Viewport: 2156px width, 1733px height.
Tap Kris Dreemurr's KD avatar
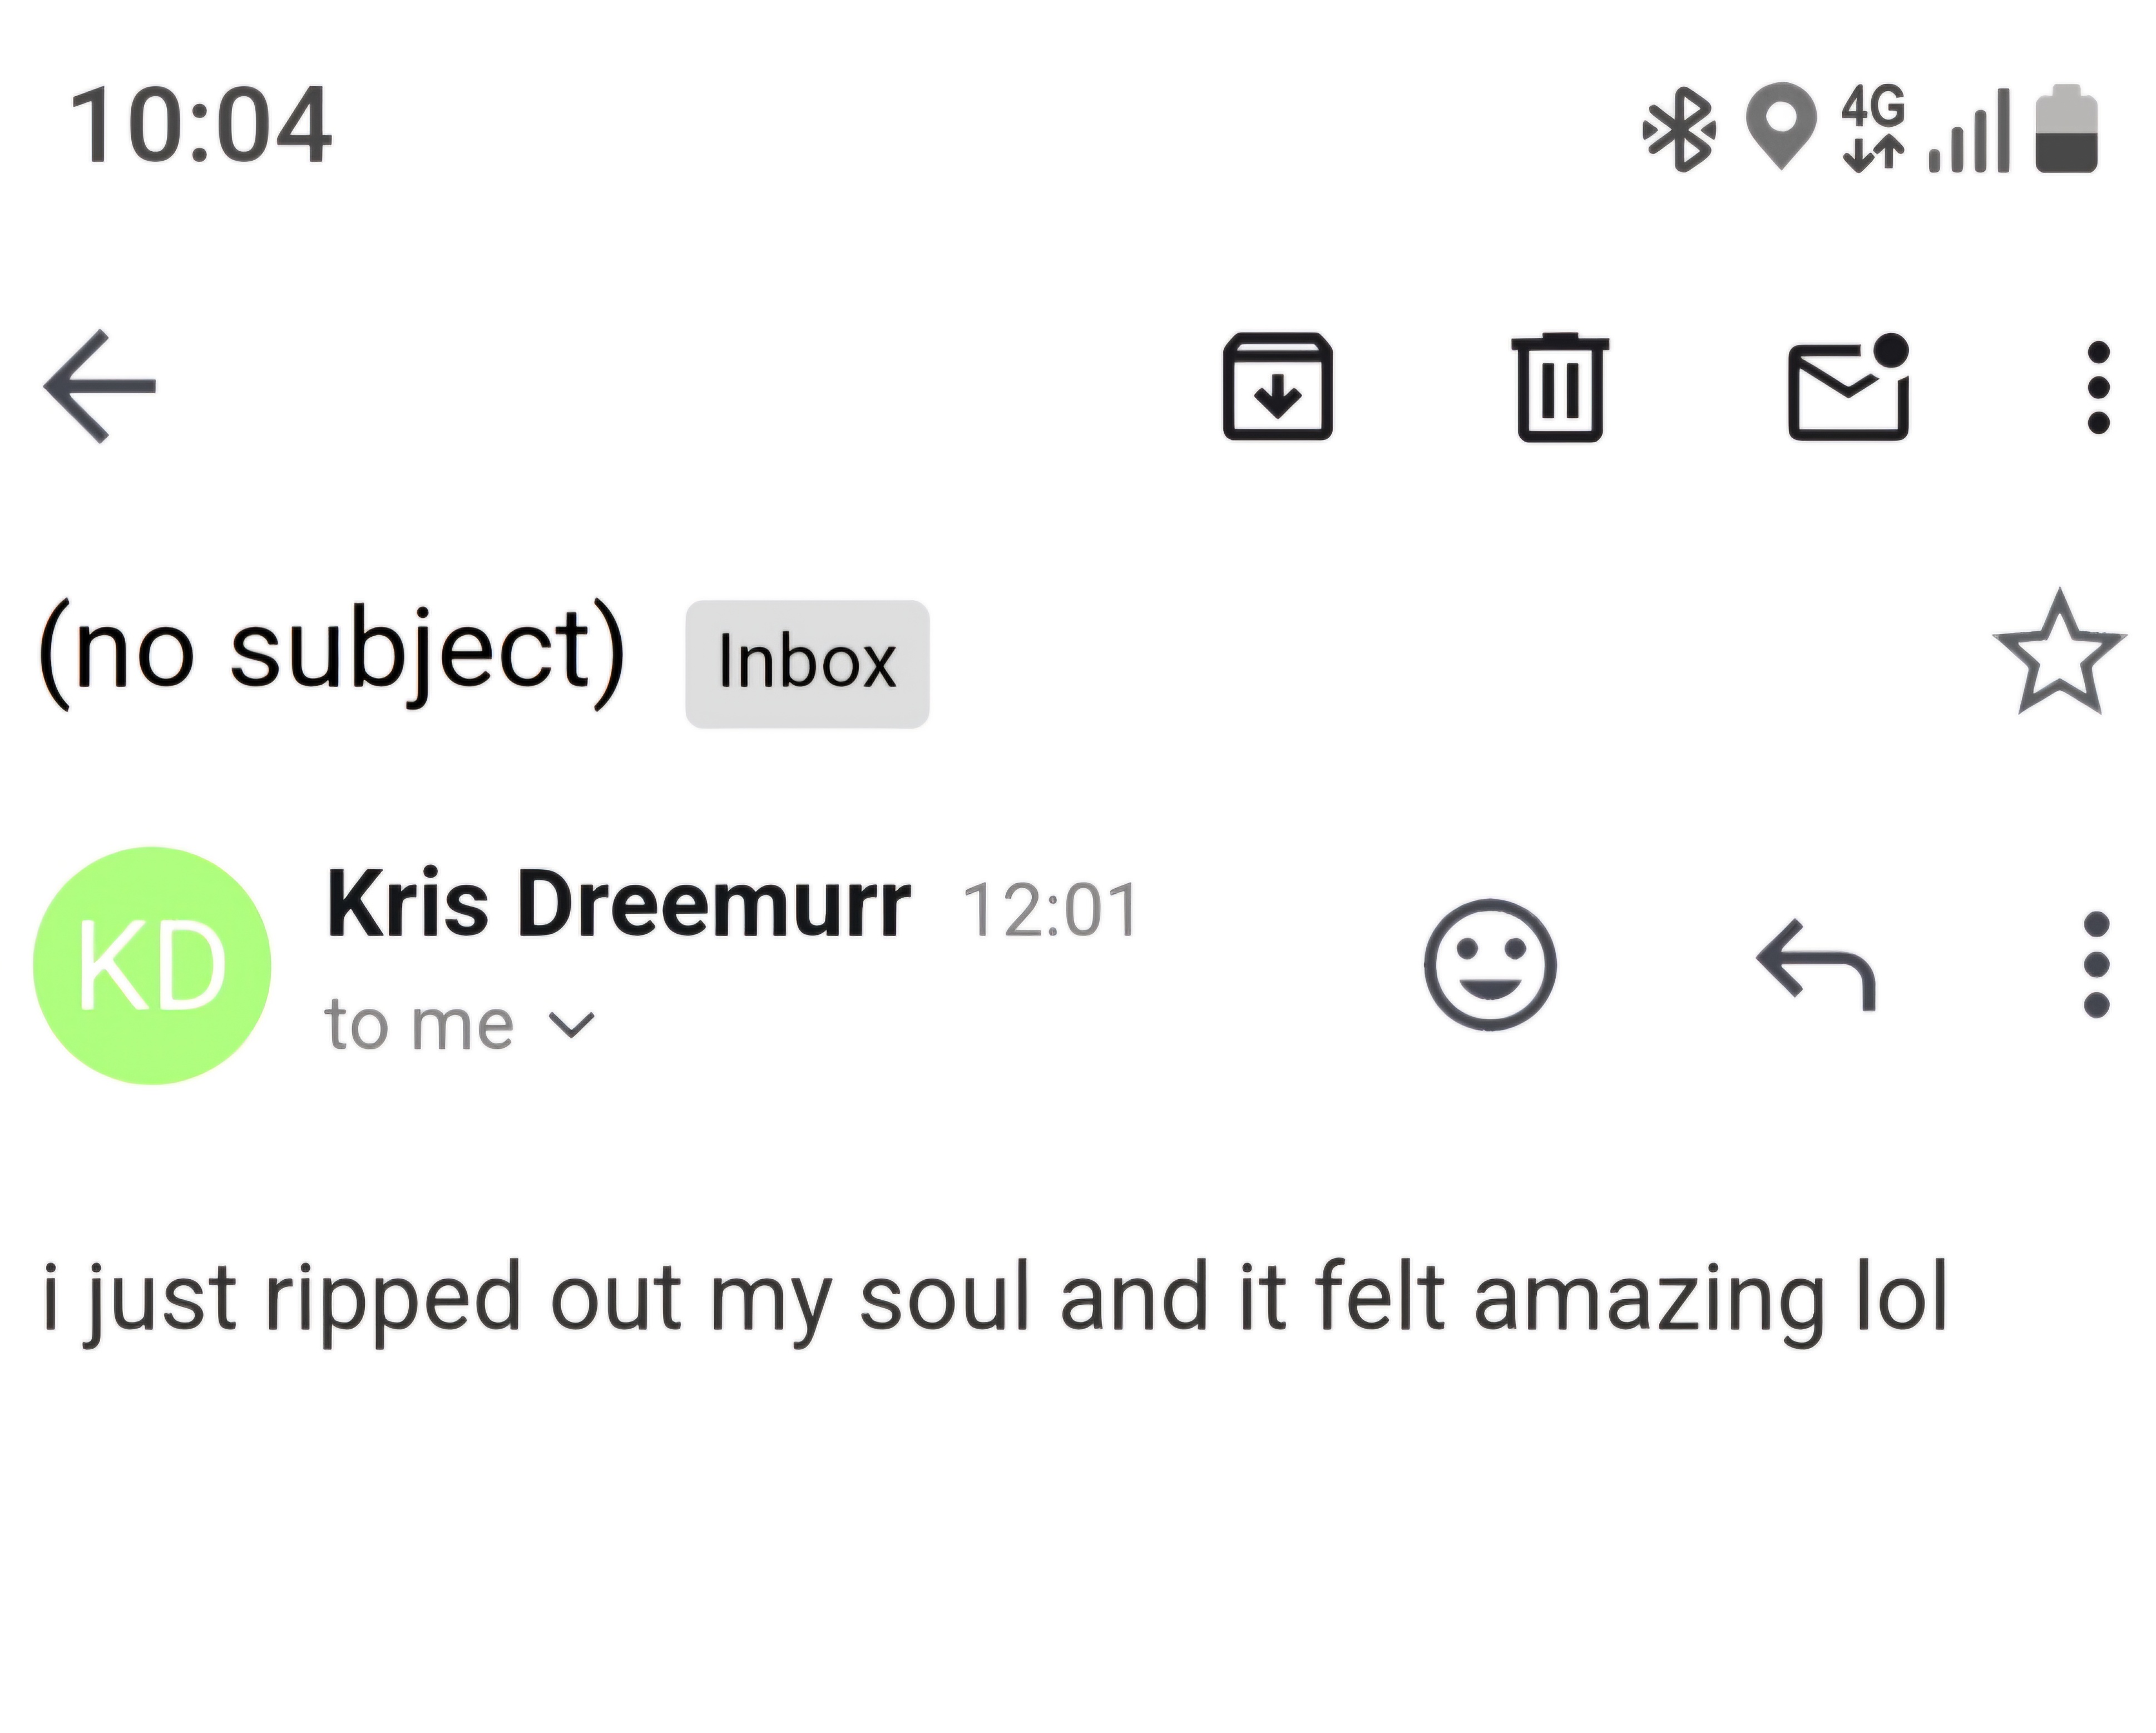(152, 965)
